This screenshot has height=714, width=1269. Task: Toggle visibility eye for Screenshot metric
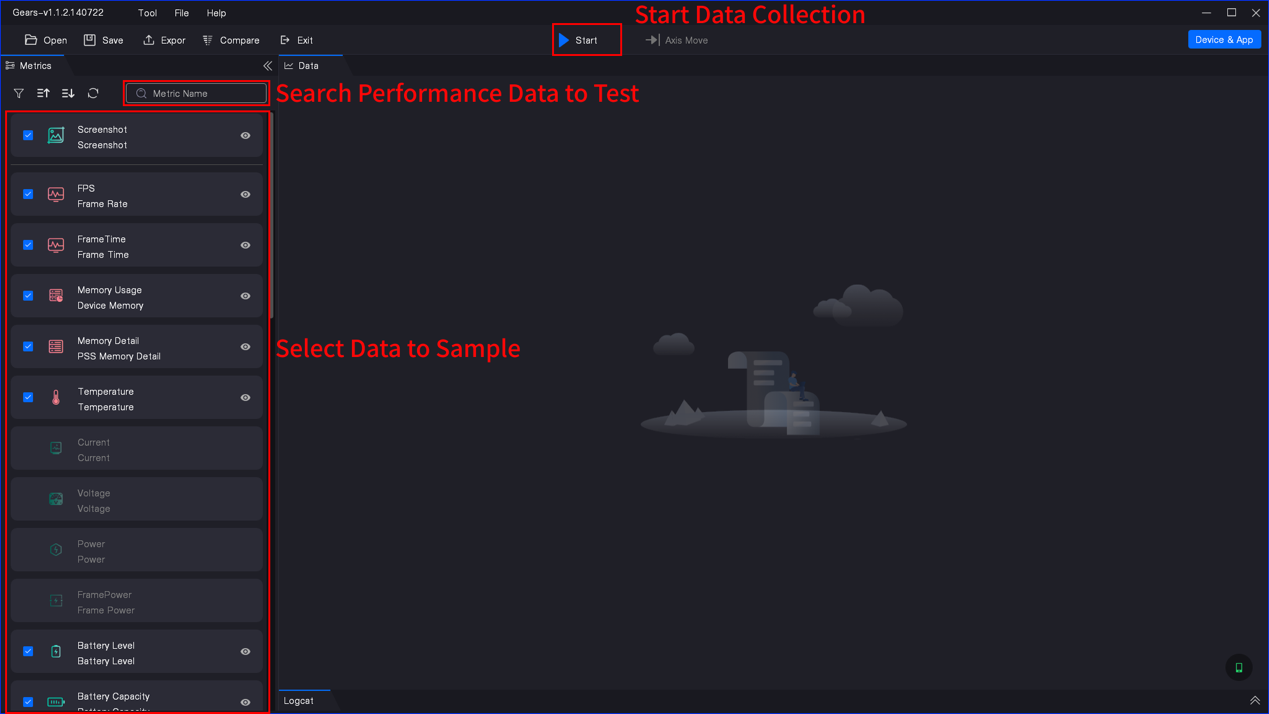click(x=245, y=136)
